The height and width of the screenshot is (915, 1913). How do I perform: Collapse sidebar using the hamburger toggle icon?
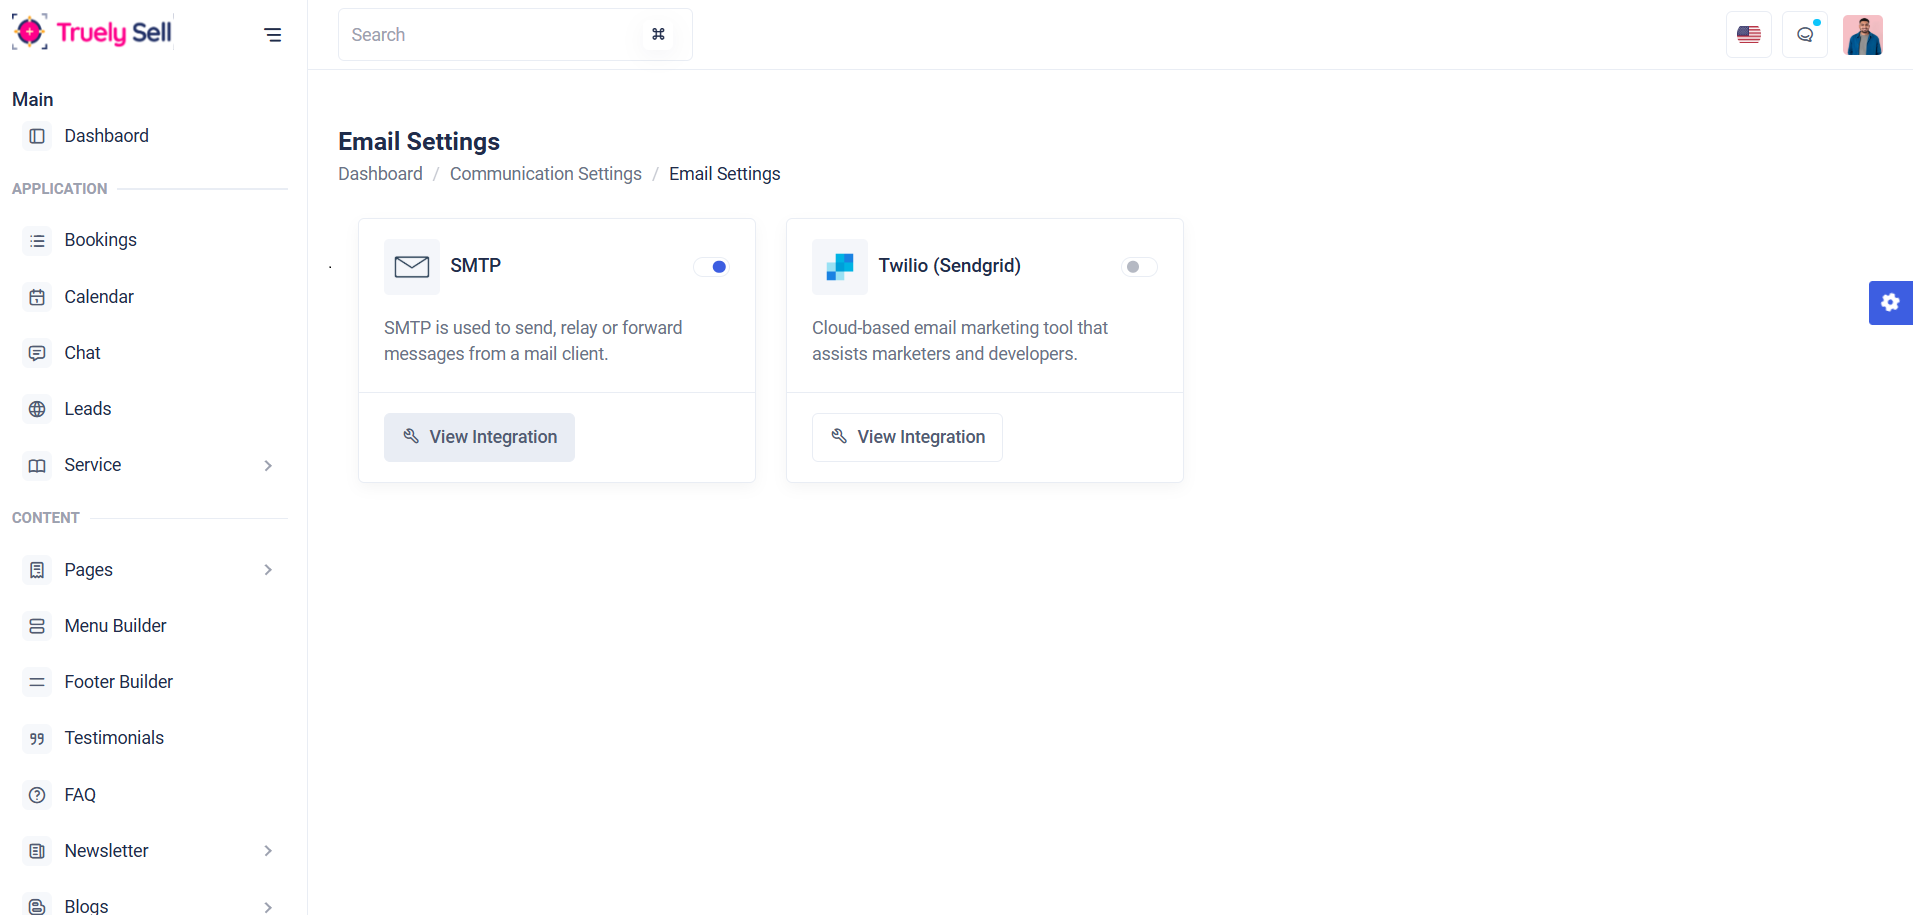[x=272, y=35]
